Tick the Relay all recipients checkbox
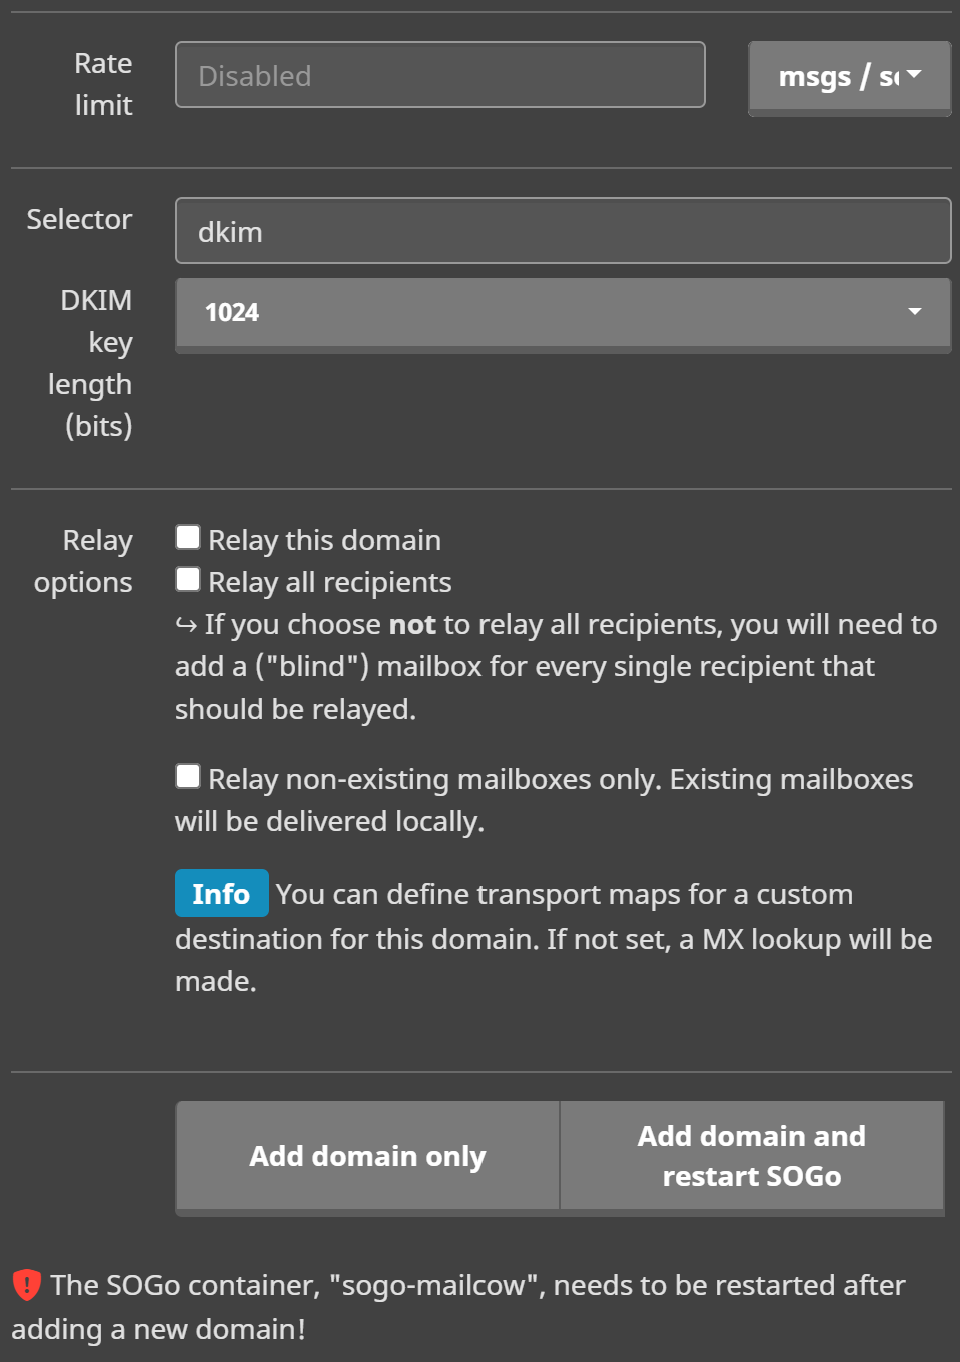This screenshot has width=960, height=1362. point(188,579)
